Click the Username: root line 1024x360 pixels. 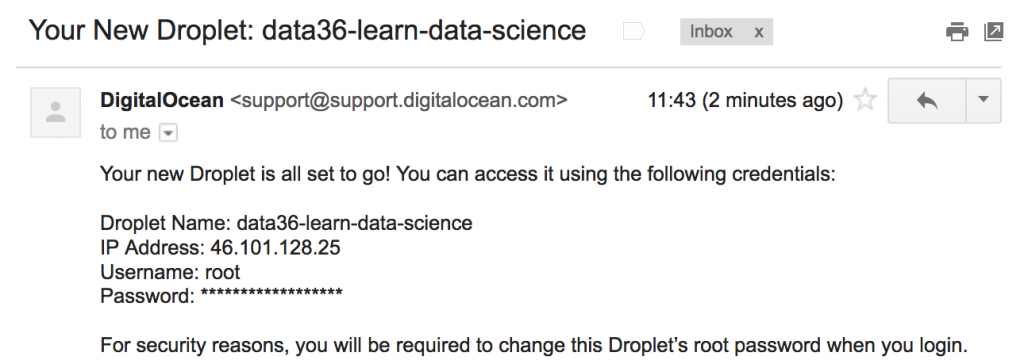[170, 272]
